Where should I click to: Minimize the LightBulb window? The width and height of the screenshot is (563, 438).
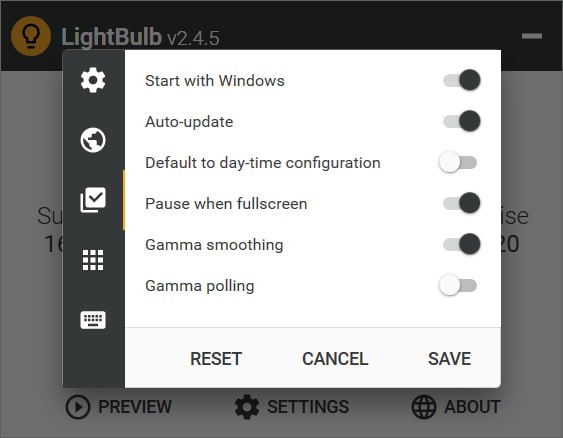[x=532, y=36]
